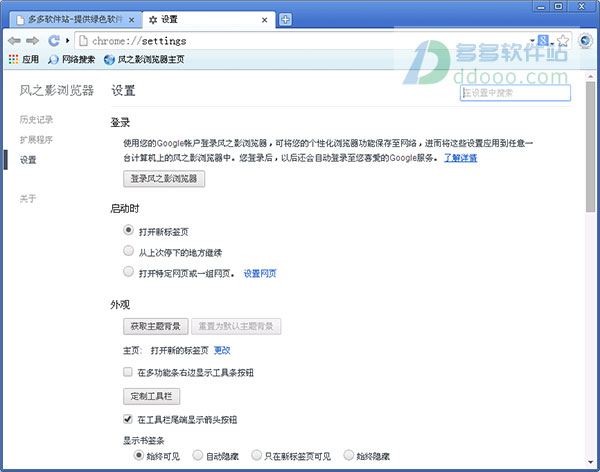Maximize the browser window
Screen dimensions: 600x472
[559, 7]
